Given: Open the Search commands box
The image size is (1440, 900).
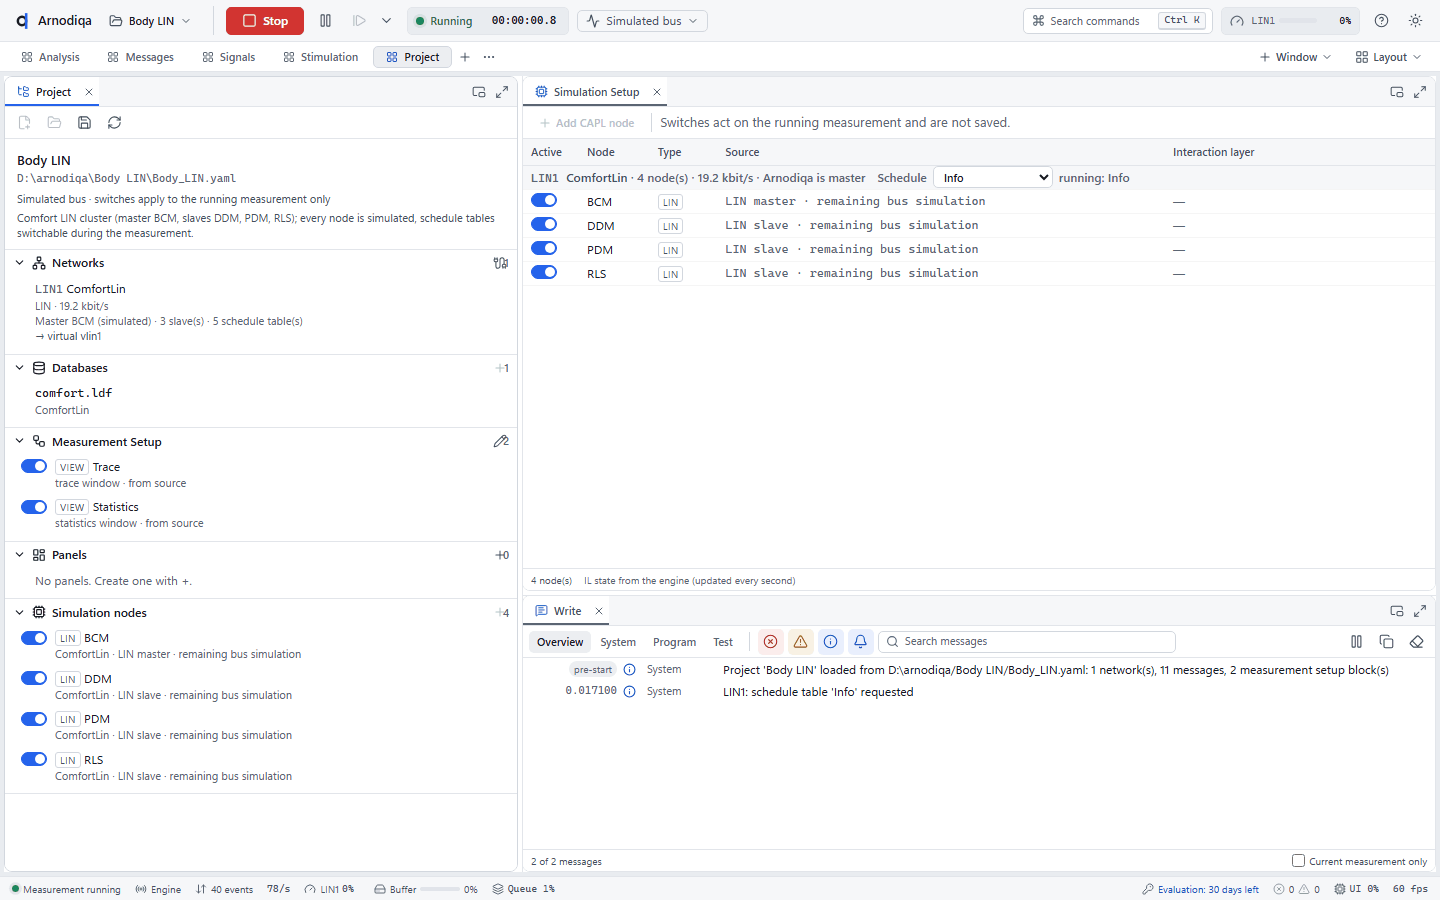Looking at the screenshot, I should pyautogui.click(x=1118, y=21).
